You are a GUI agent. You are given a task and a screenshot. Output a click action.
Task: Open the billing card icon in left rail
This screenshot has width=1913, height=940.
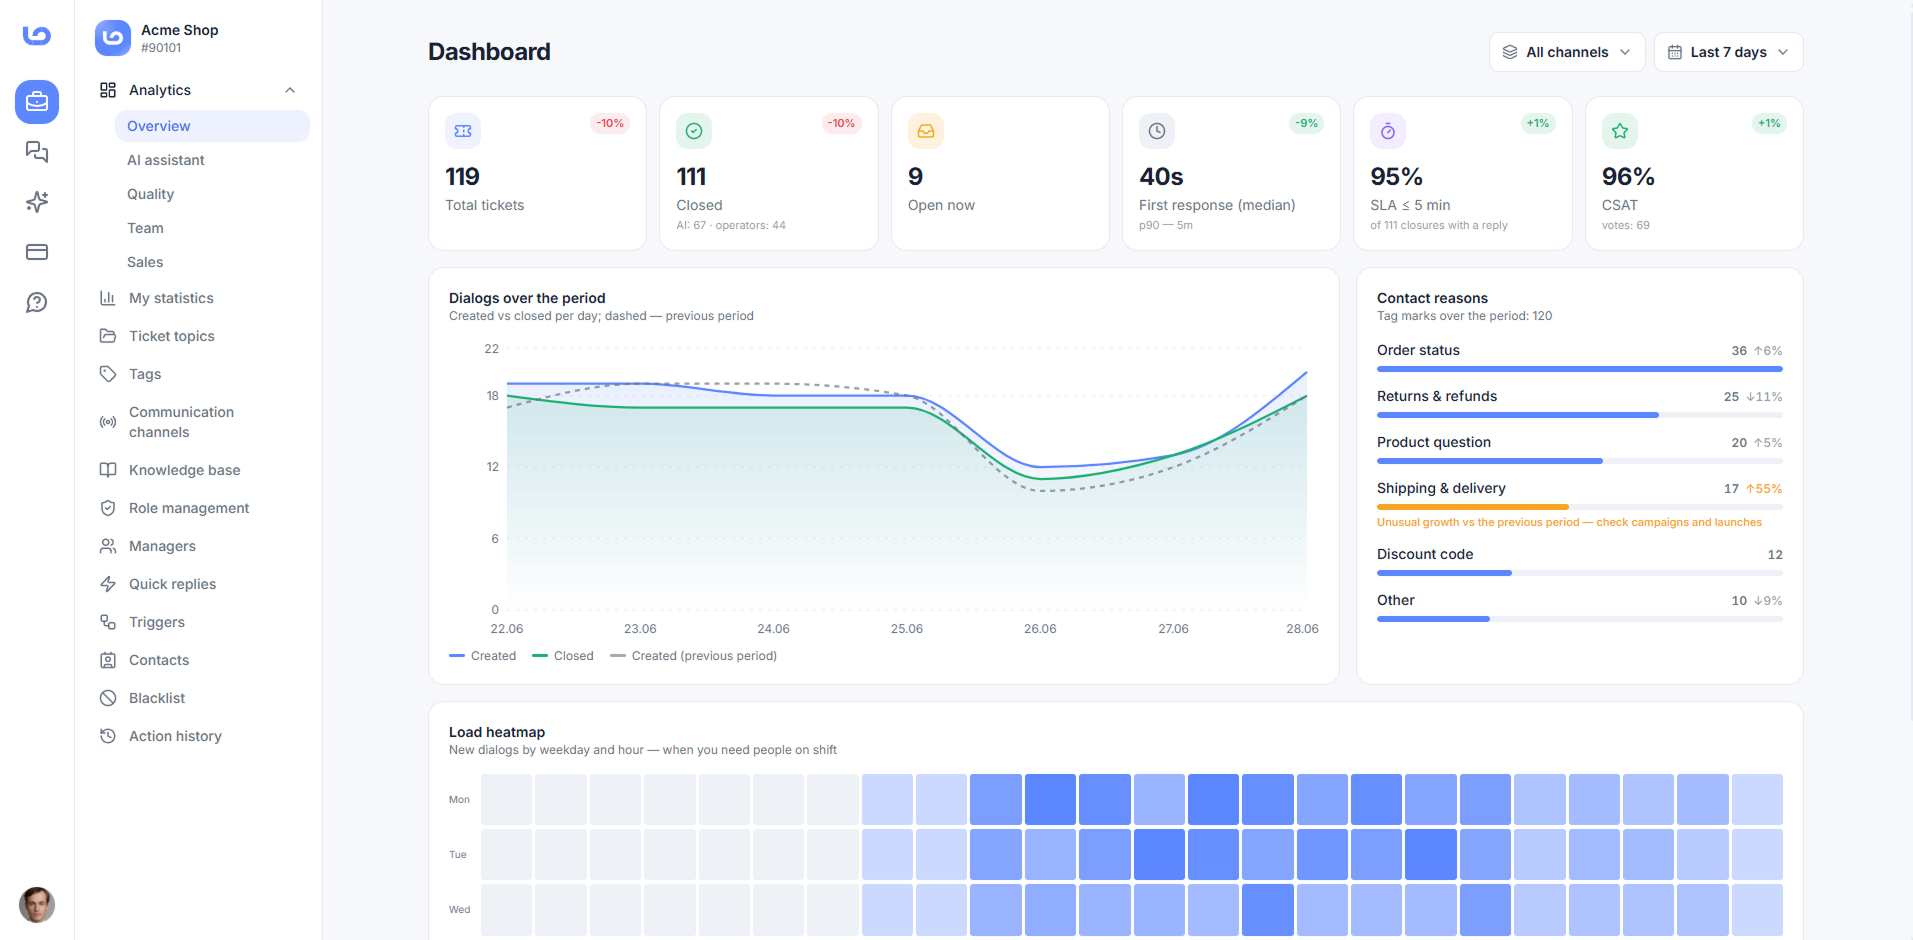pos(37,252)
